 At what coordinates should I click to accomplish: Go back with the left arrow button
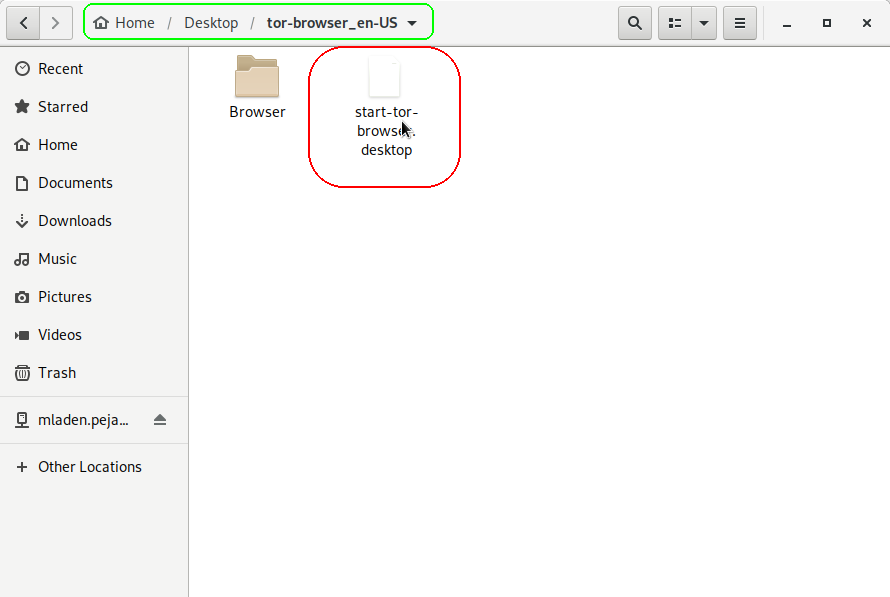click(23, 23)
